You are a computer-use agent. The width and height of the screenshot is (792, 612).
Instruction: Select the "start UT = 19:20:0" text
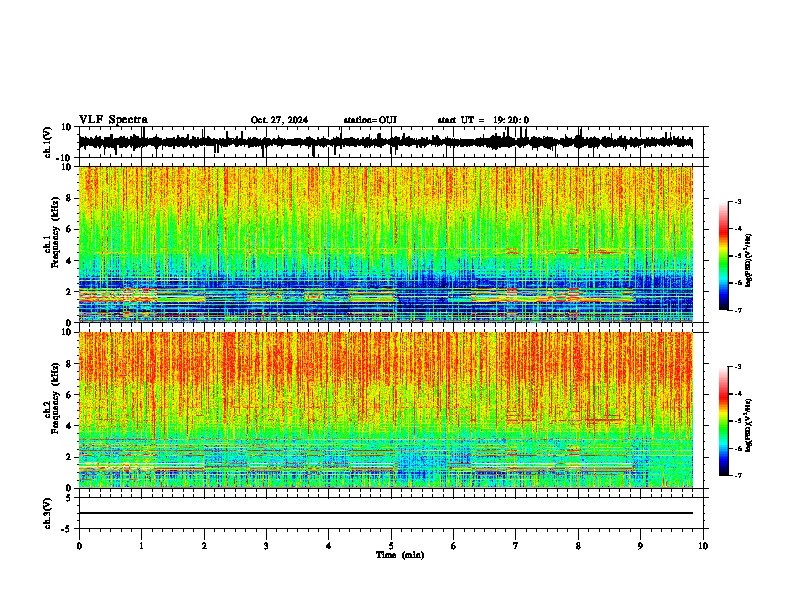coord(483,120)
